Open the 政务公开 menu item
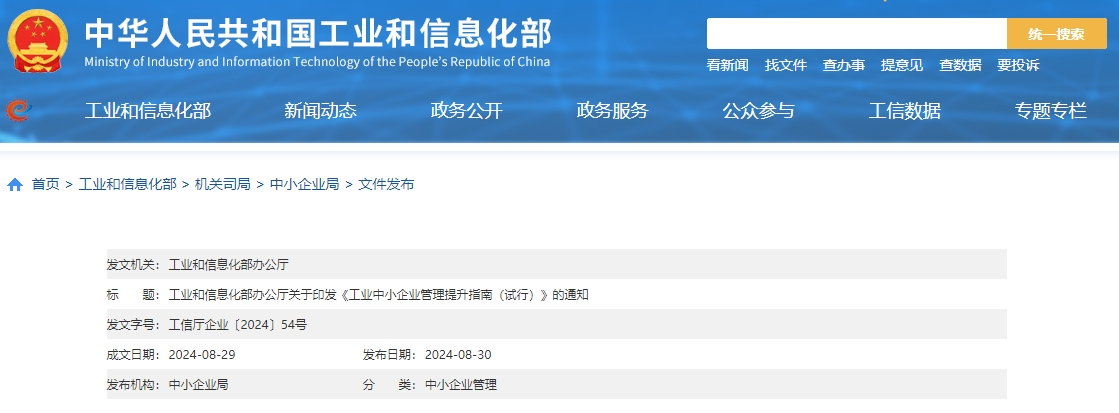The image size is (1119, 413). [x=466, y=111]
